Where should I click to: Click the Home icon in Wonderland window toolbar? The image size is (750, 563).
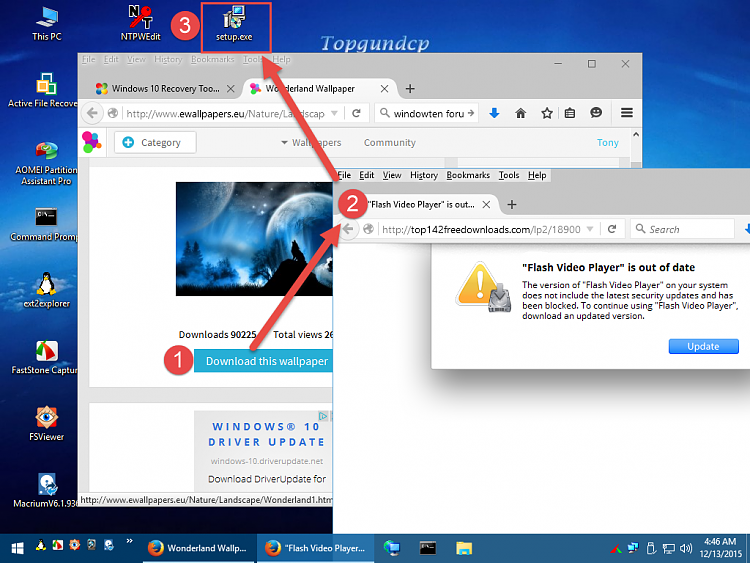[520, 113]
